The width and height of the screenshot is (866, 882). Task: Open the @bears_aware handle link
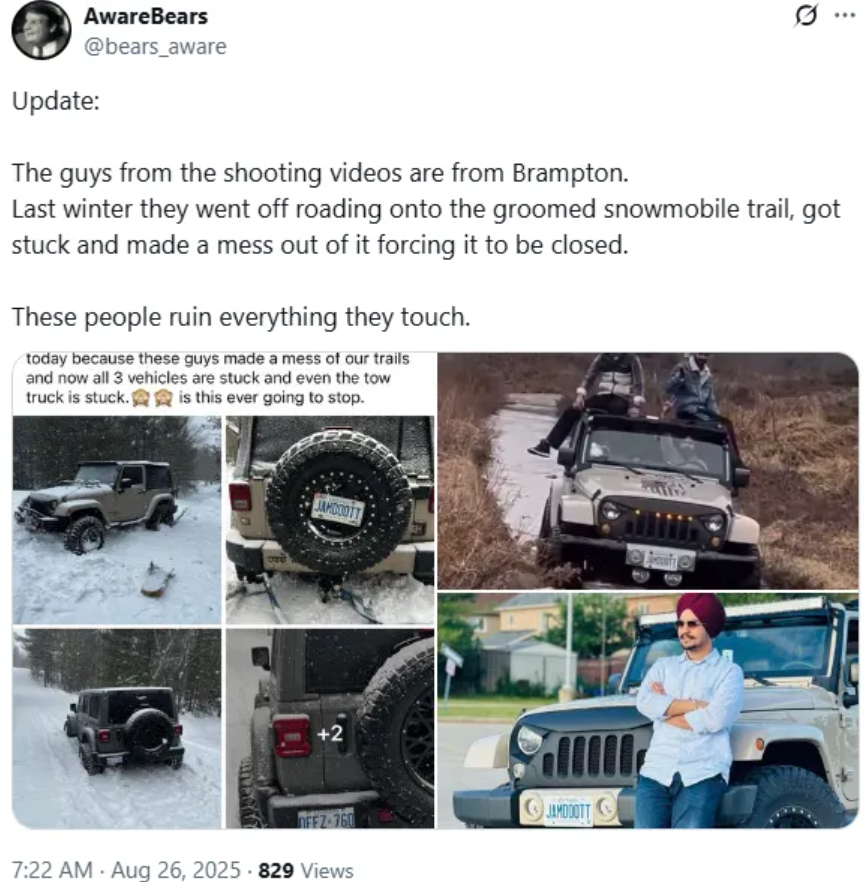[x=155, y=47]
